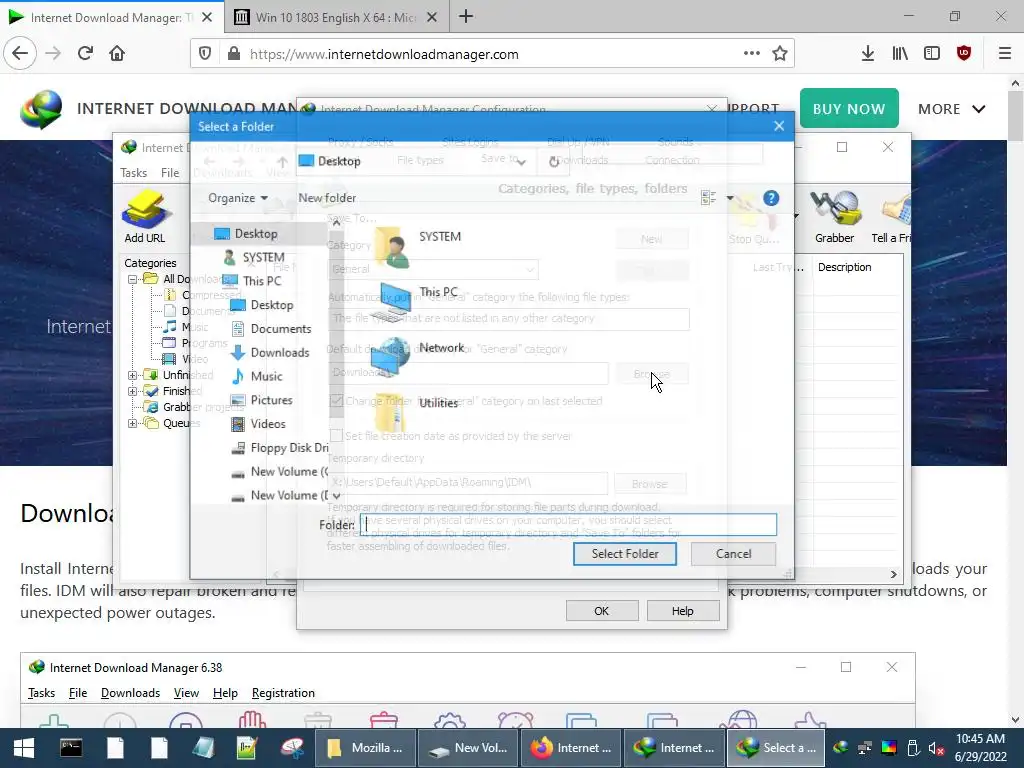Select Music in navigation tree

266,376
